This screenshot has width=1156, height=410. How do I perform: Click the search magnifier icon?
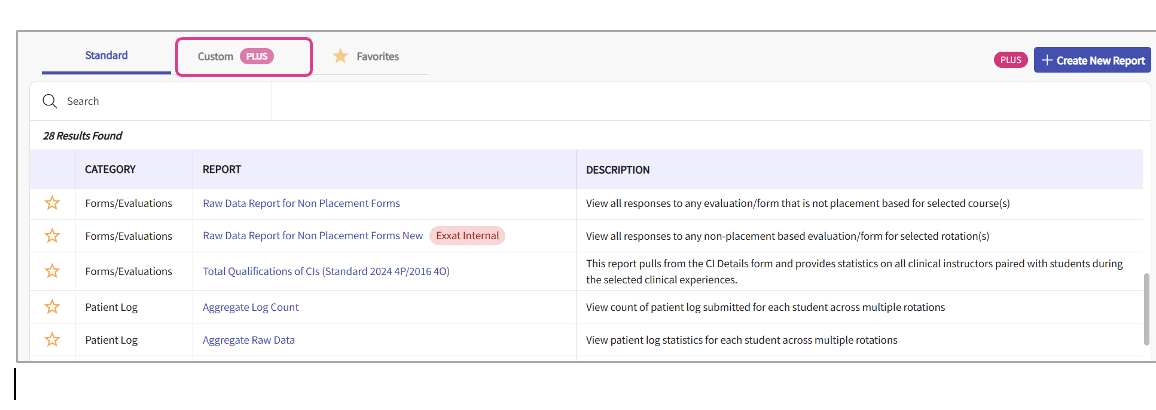pos(50,101)
